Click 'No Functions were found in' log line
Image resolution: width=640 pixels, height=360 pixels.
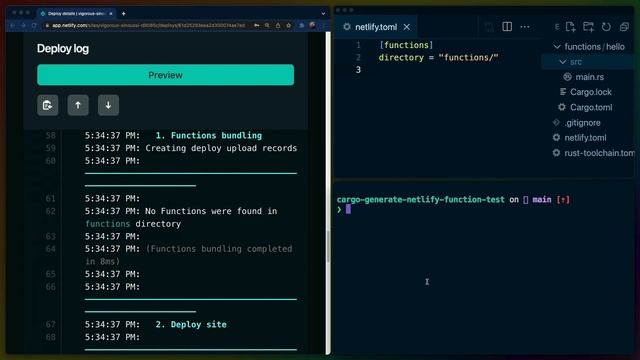(x=211, y=211)
